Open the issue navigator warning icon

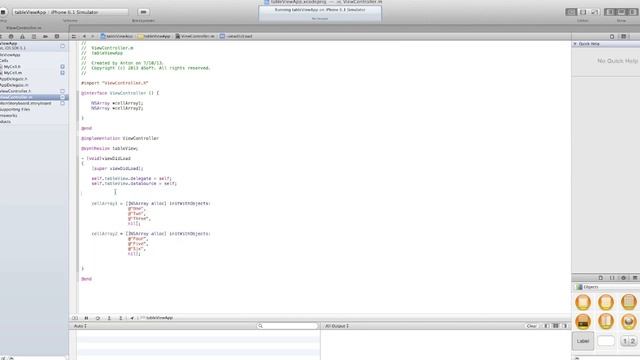[x=22, y=36]
